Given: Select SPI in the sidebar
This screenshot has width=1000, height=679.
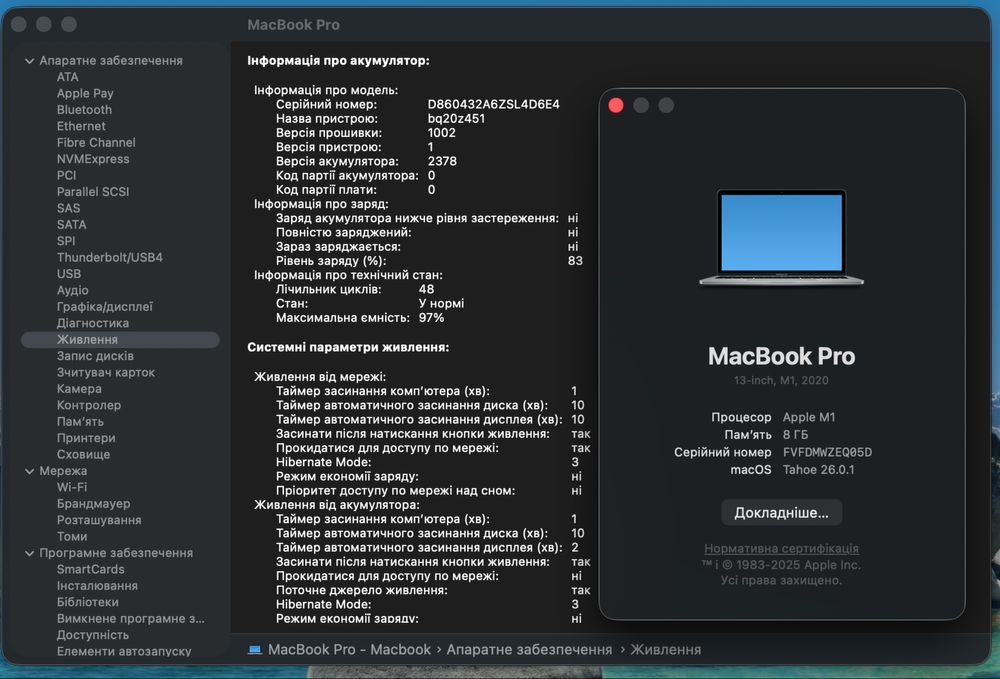Looking at the screenshot, I should (x=66, y=241).
